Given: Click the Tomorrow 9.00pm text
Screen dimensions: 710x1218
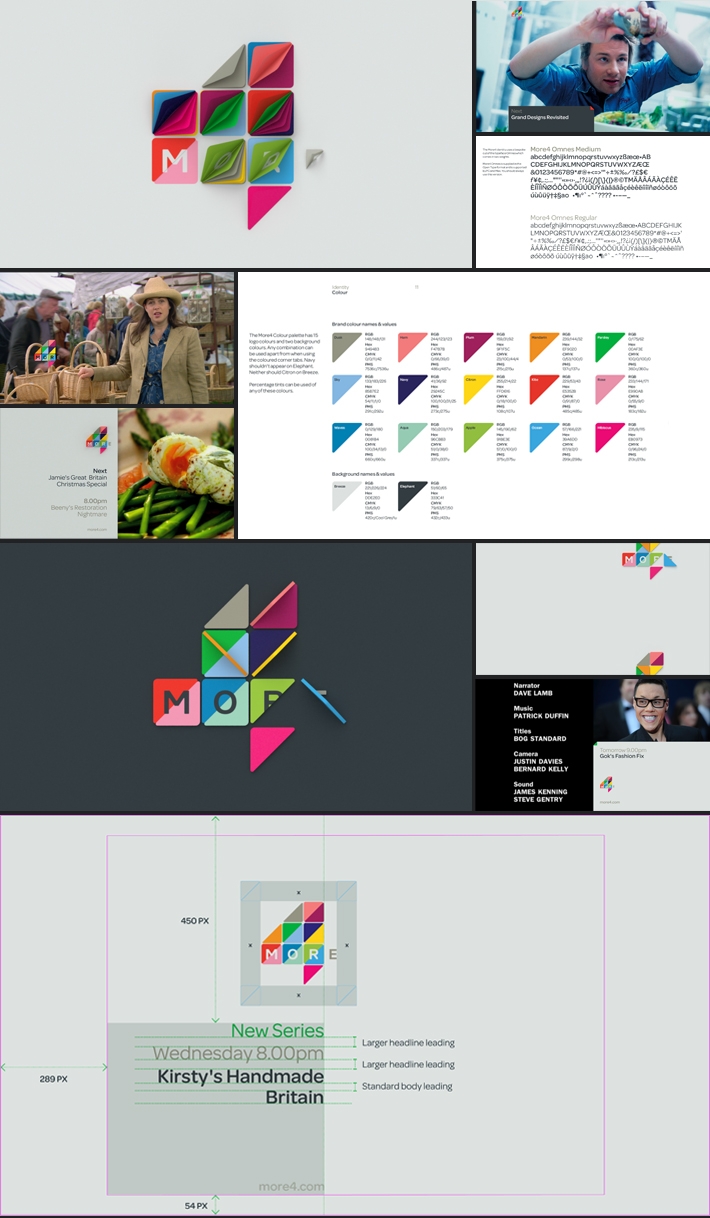Looking at the screenshot, I should 625,750.
